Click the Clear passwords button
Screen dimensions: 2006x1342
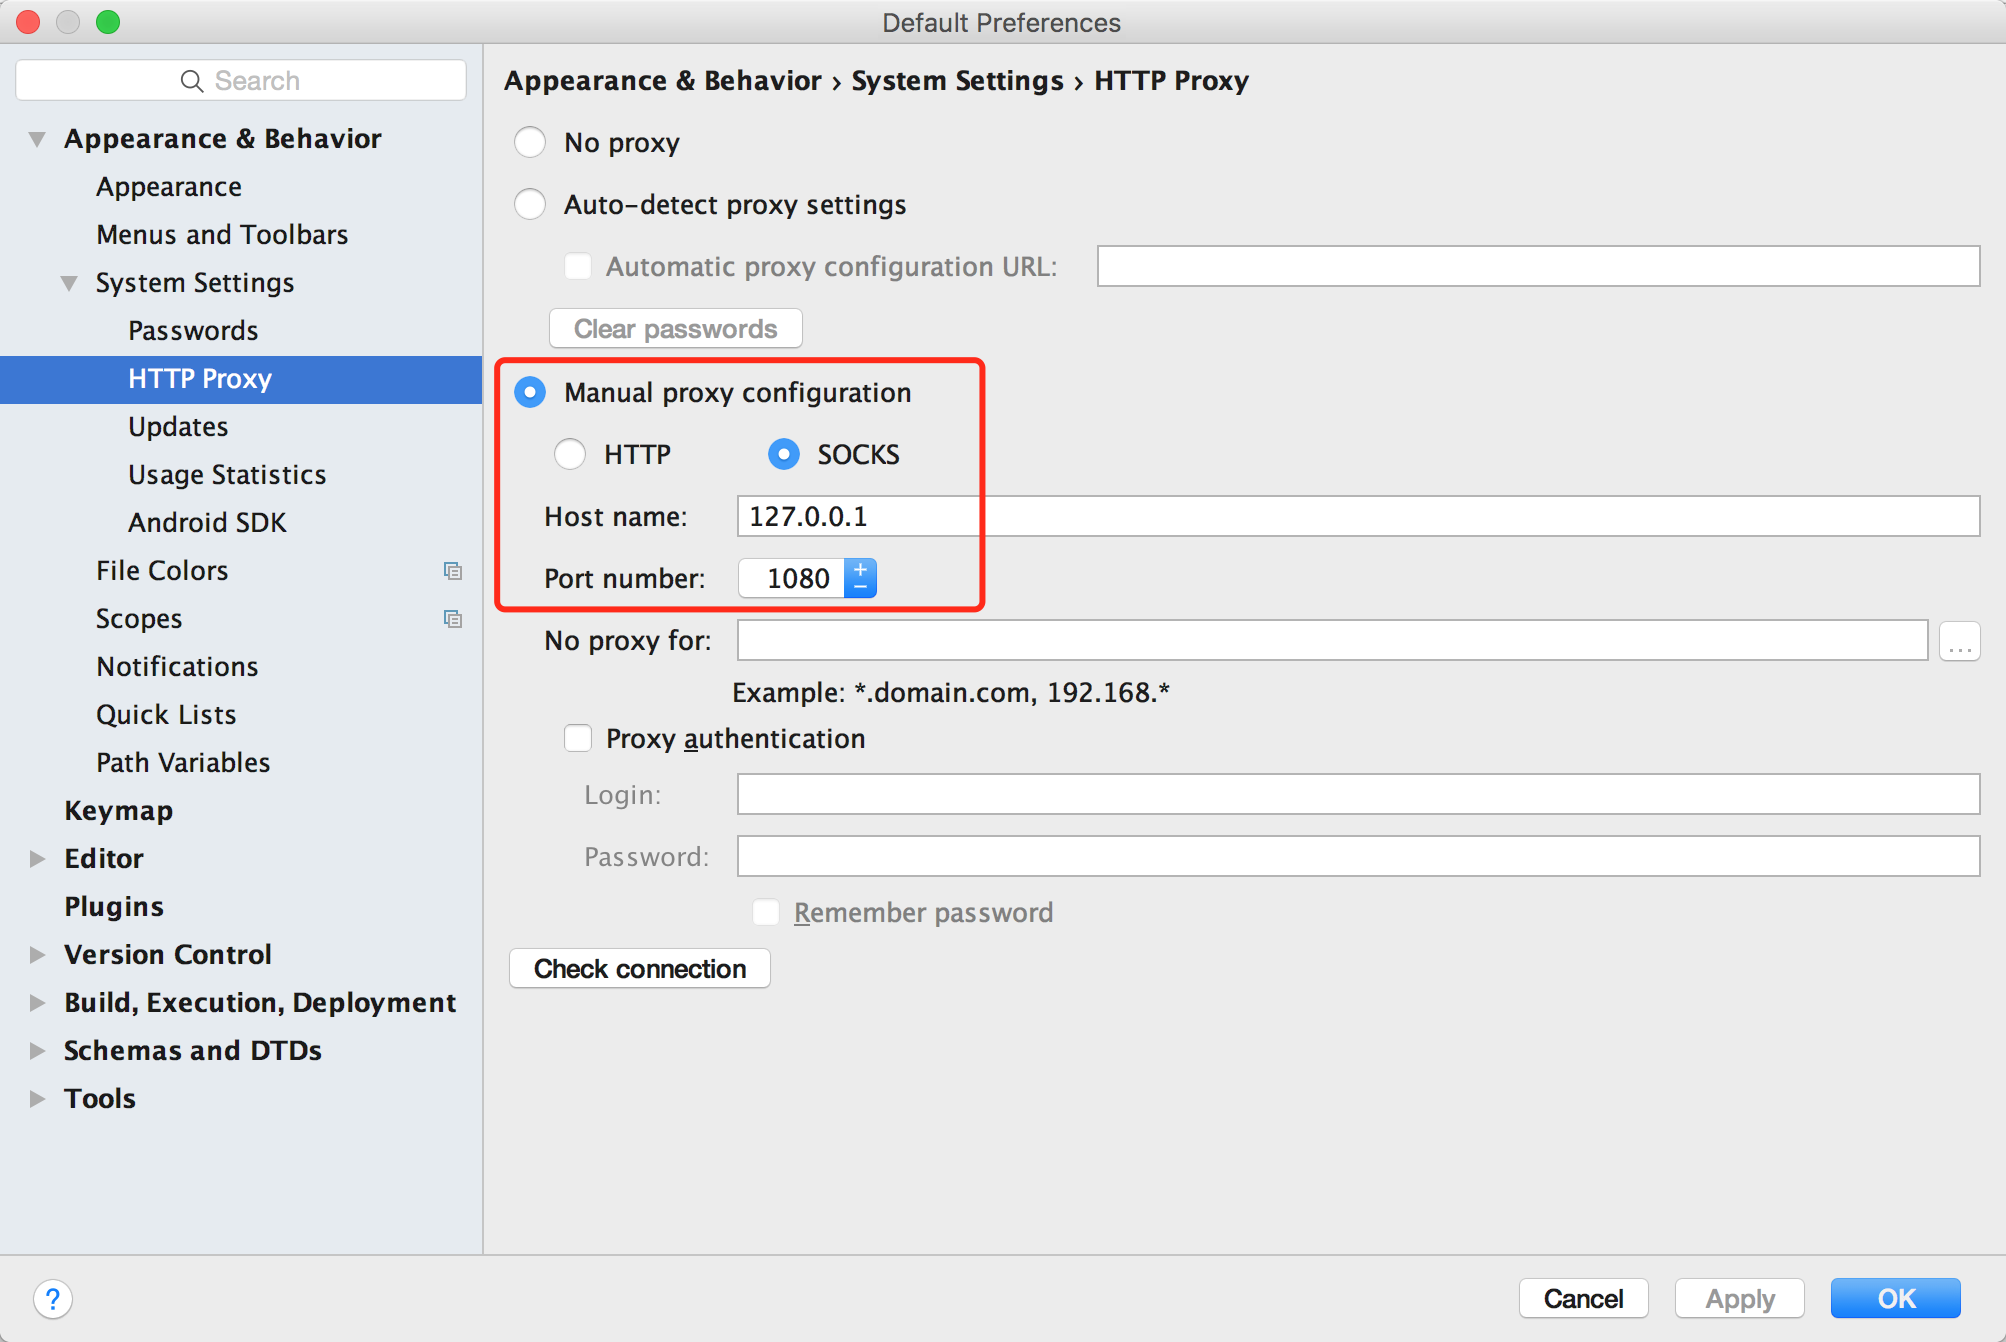point(677,328)
